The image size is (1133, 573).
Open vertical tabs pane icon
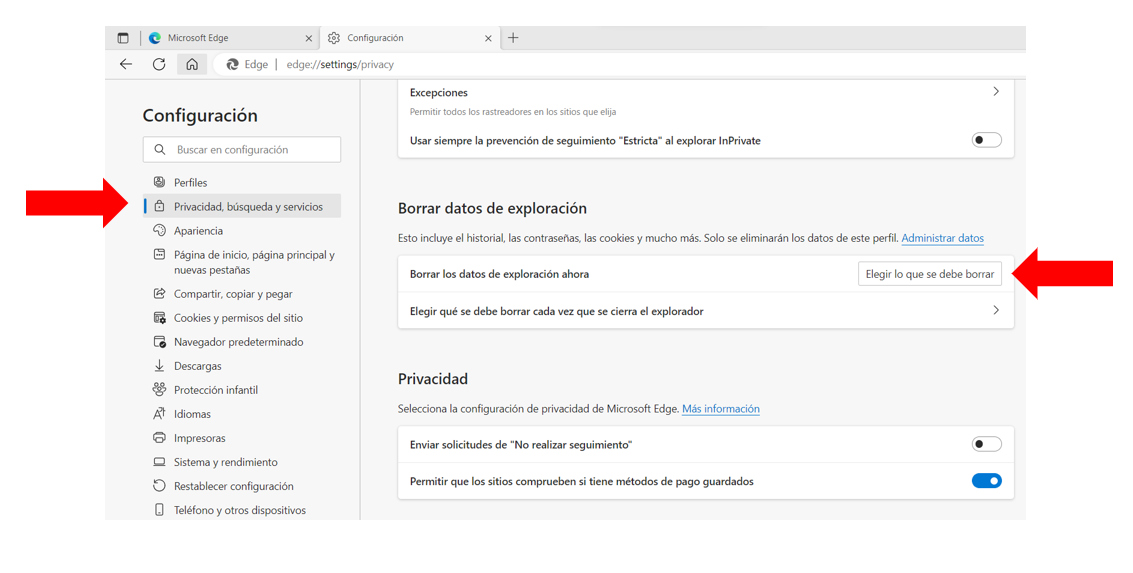[x=123, y=38]
